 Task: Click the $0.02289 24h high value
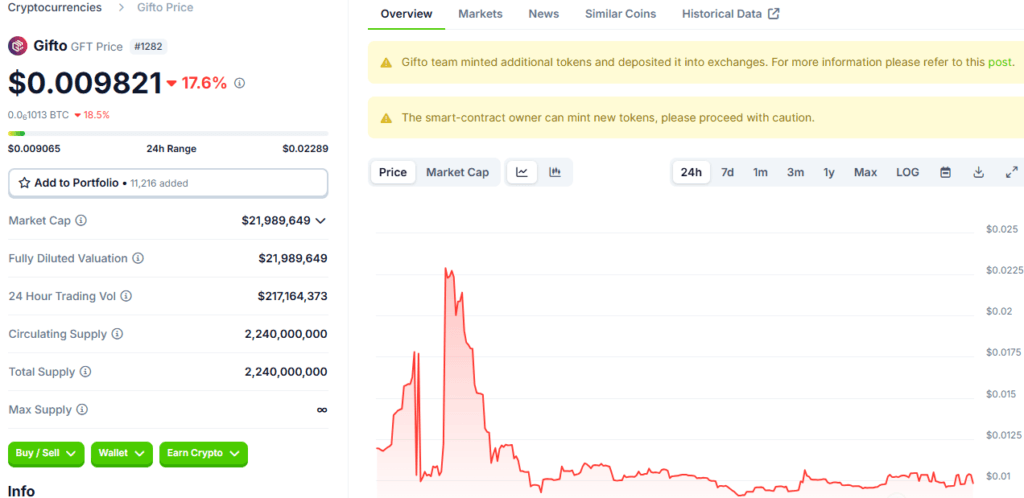pos(305,149)
